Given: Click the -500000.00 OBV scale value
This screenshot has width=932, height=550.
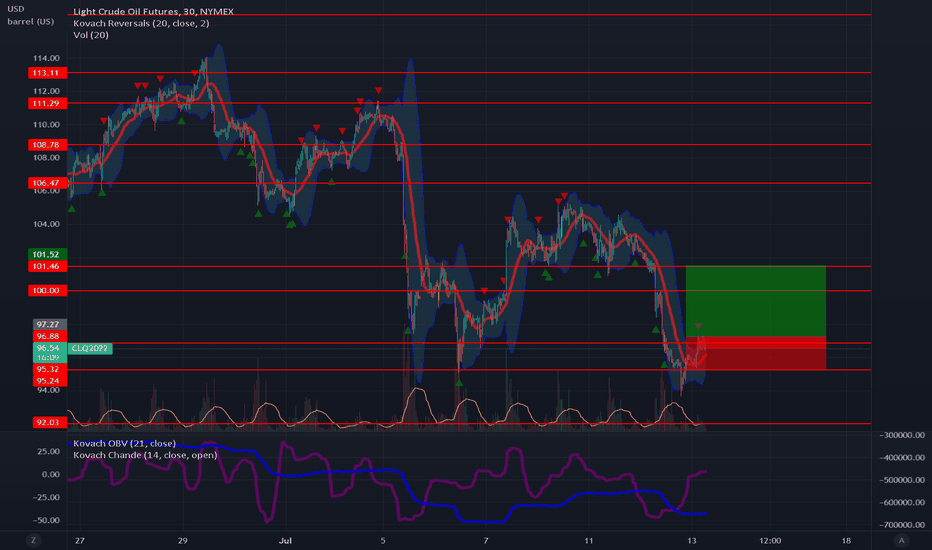Looking at the screenshot, I should [902, 480].
